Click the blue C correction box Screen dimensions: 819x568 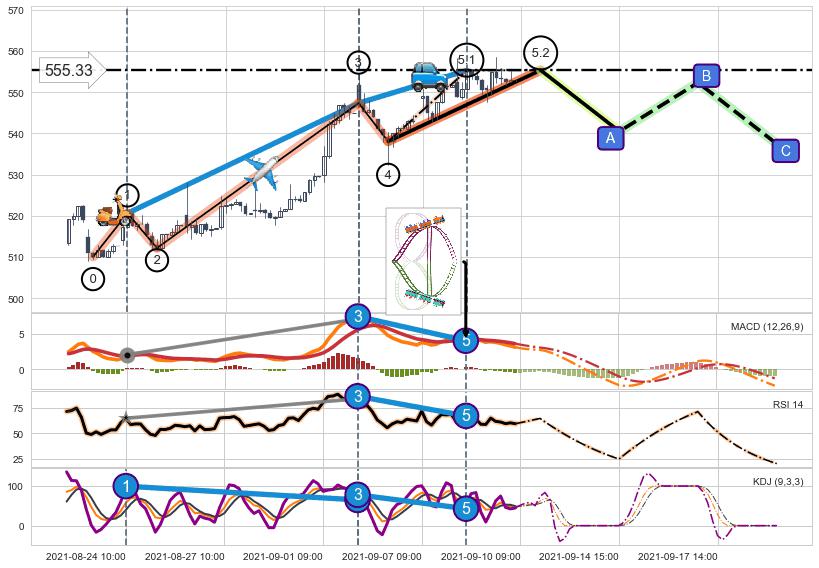click(x=785, y=151)
